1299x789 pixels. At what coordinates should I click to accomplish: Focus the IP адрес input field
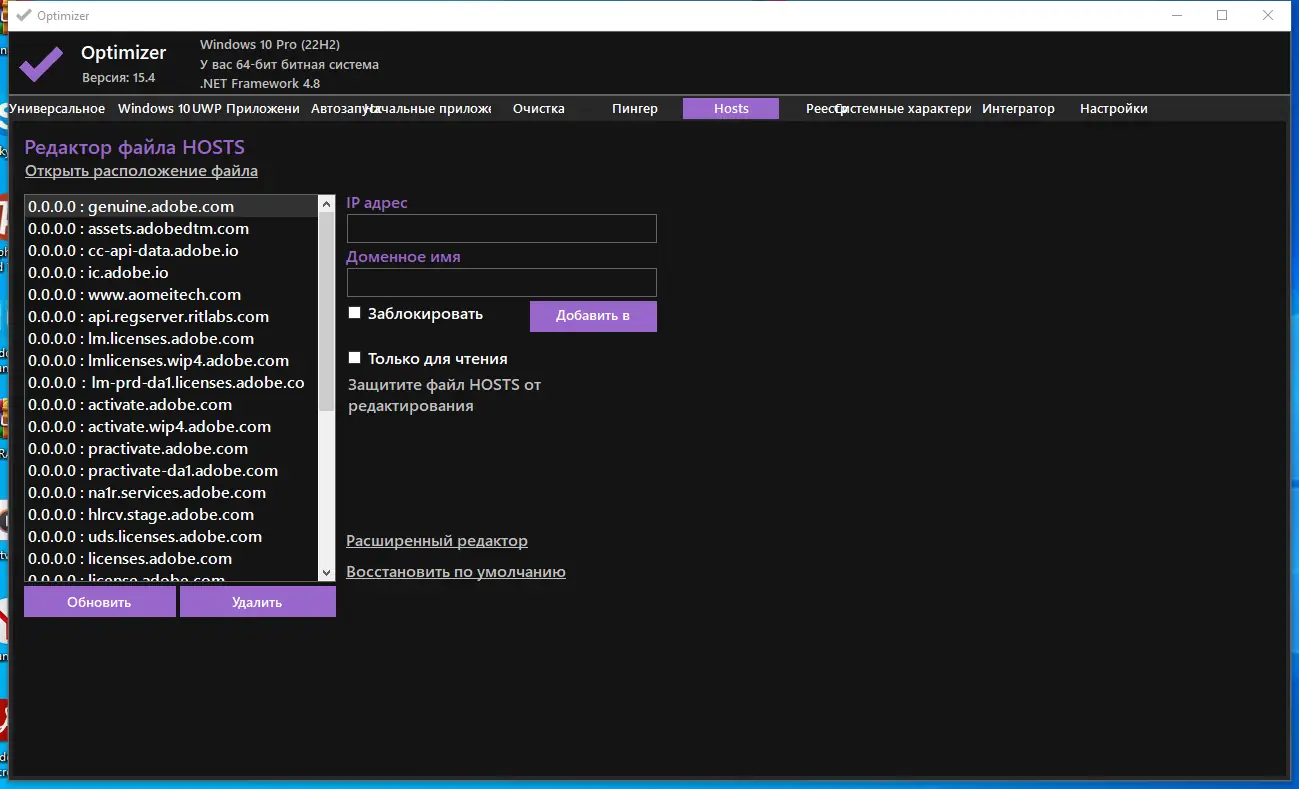pyautogui.click(x=501, y=228)
